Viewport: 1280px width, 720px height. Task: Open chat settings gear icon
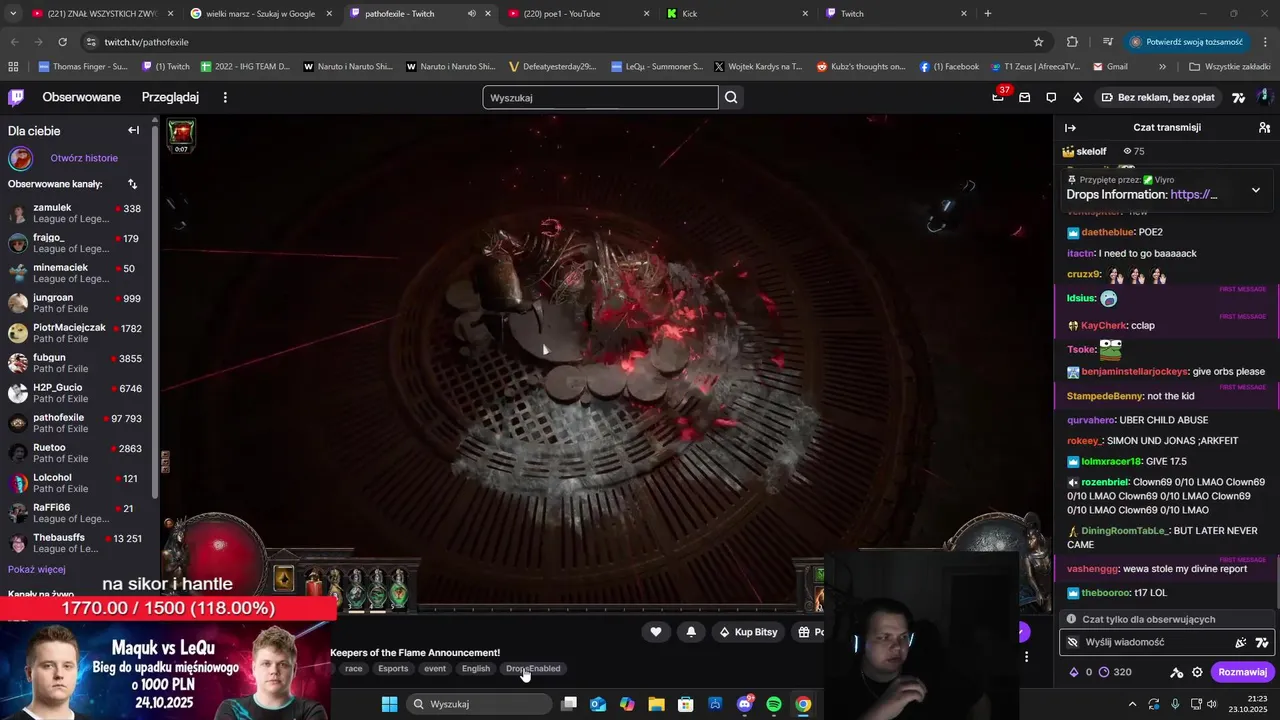(x=1197, y=672)
